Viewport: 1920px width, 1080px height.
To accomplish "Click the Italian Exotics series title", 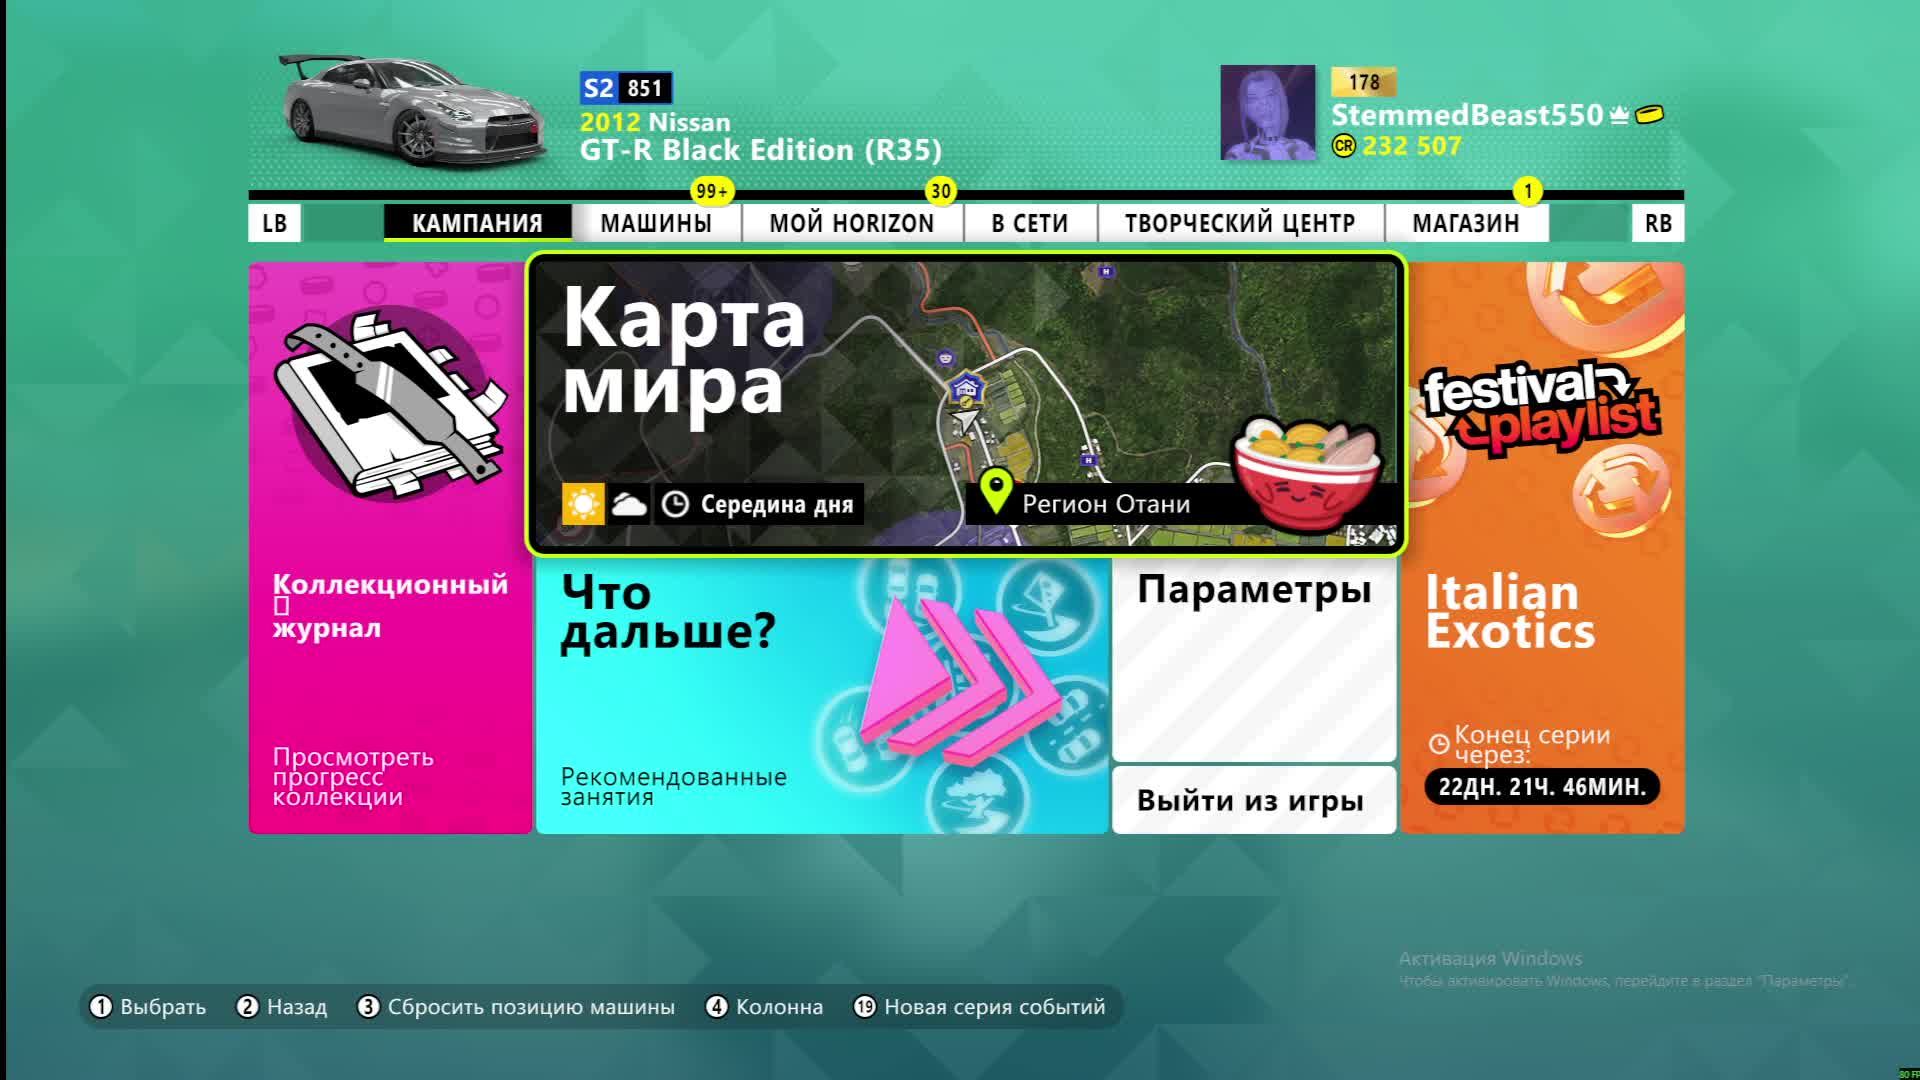I will tap(1510, 612).
